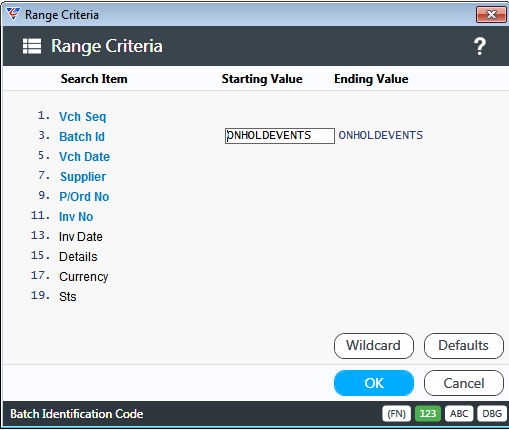Image resolution: width=509 pixels, height=430 pixels.
Task: Click the Wildcard button
Action: [x=374, y=346]
